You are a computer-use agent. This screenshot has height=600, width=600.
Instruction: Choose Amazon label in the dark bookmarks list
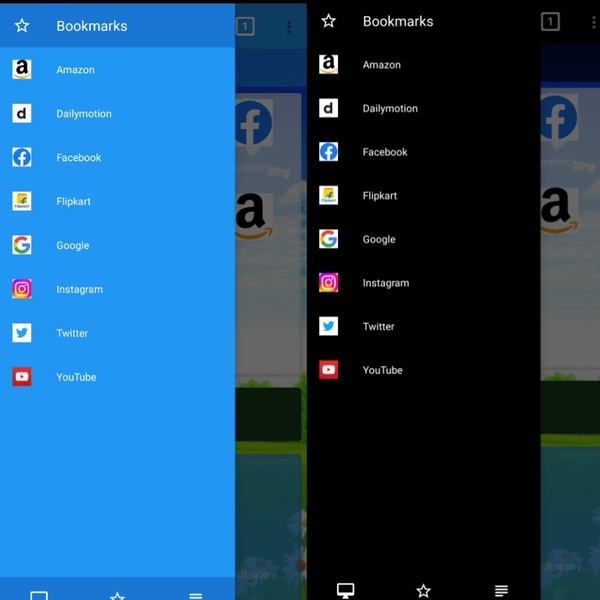tap(382, 65)
